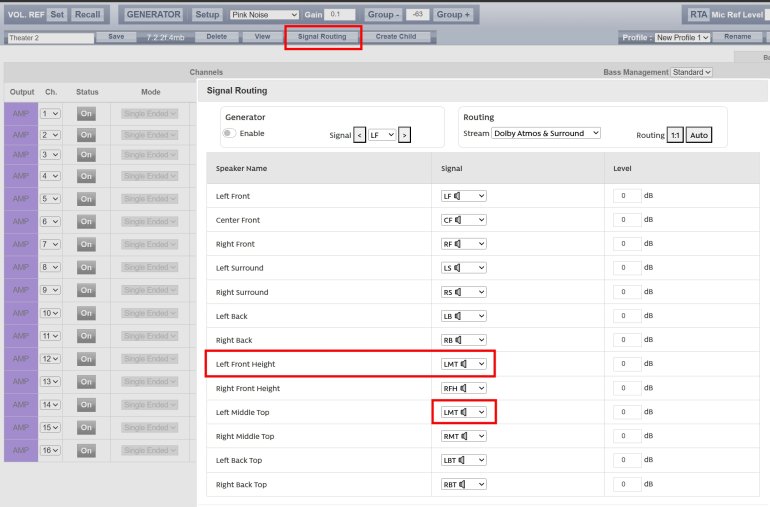Open the Signal Routing tab
770x507 pixels.
[x=323, y=37]
